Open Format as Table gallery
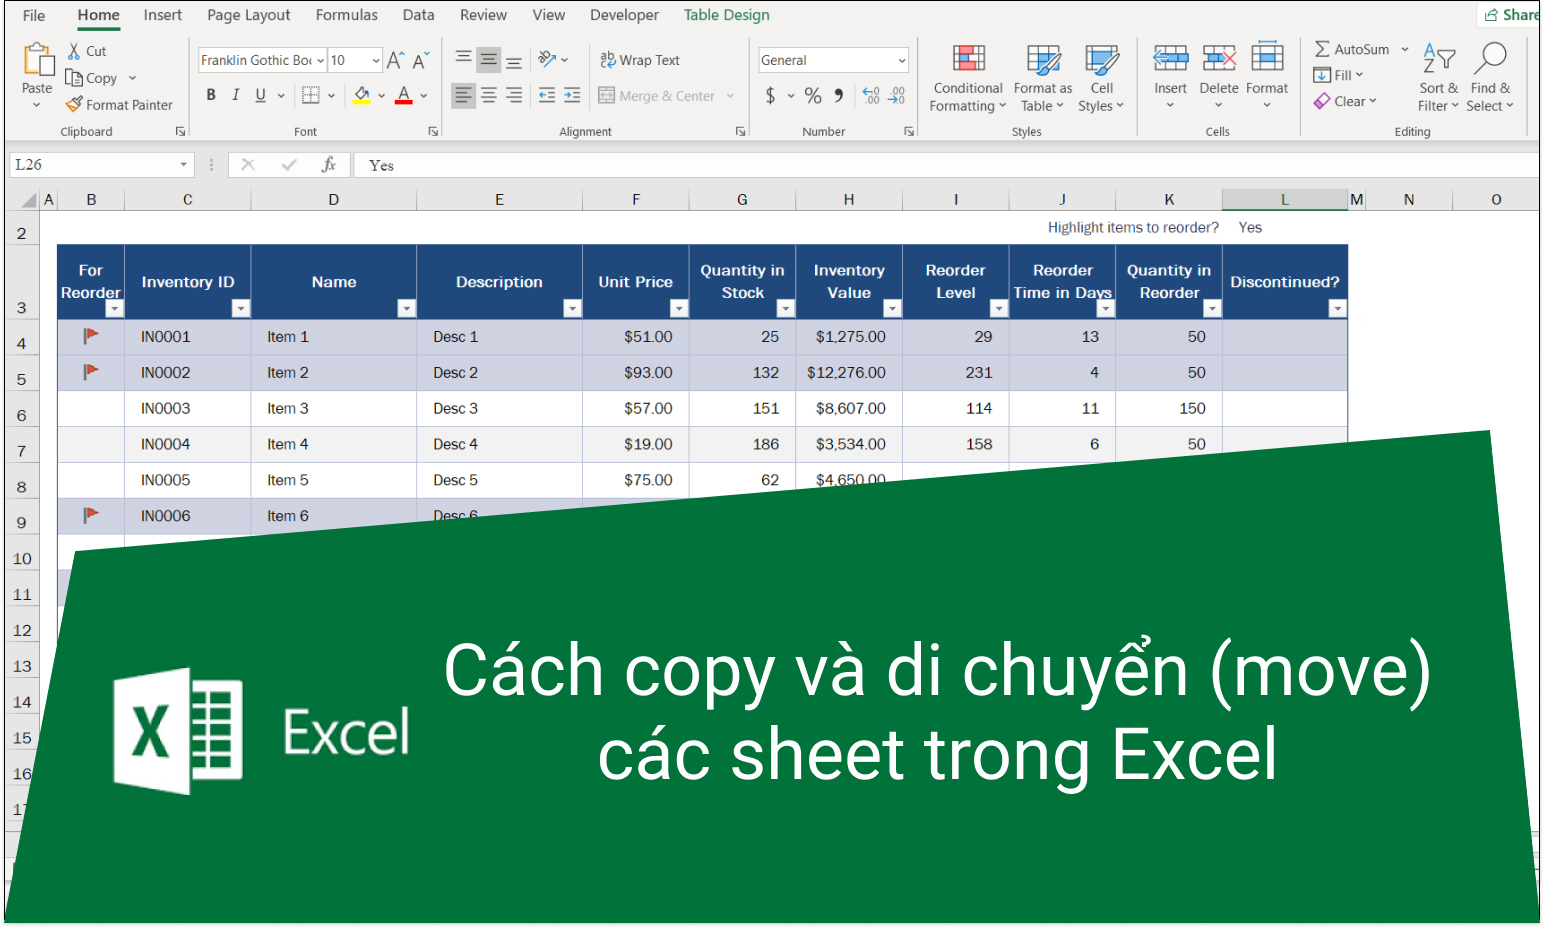Viewport: 1544px width, 928px height. point(1043,78)
